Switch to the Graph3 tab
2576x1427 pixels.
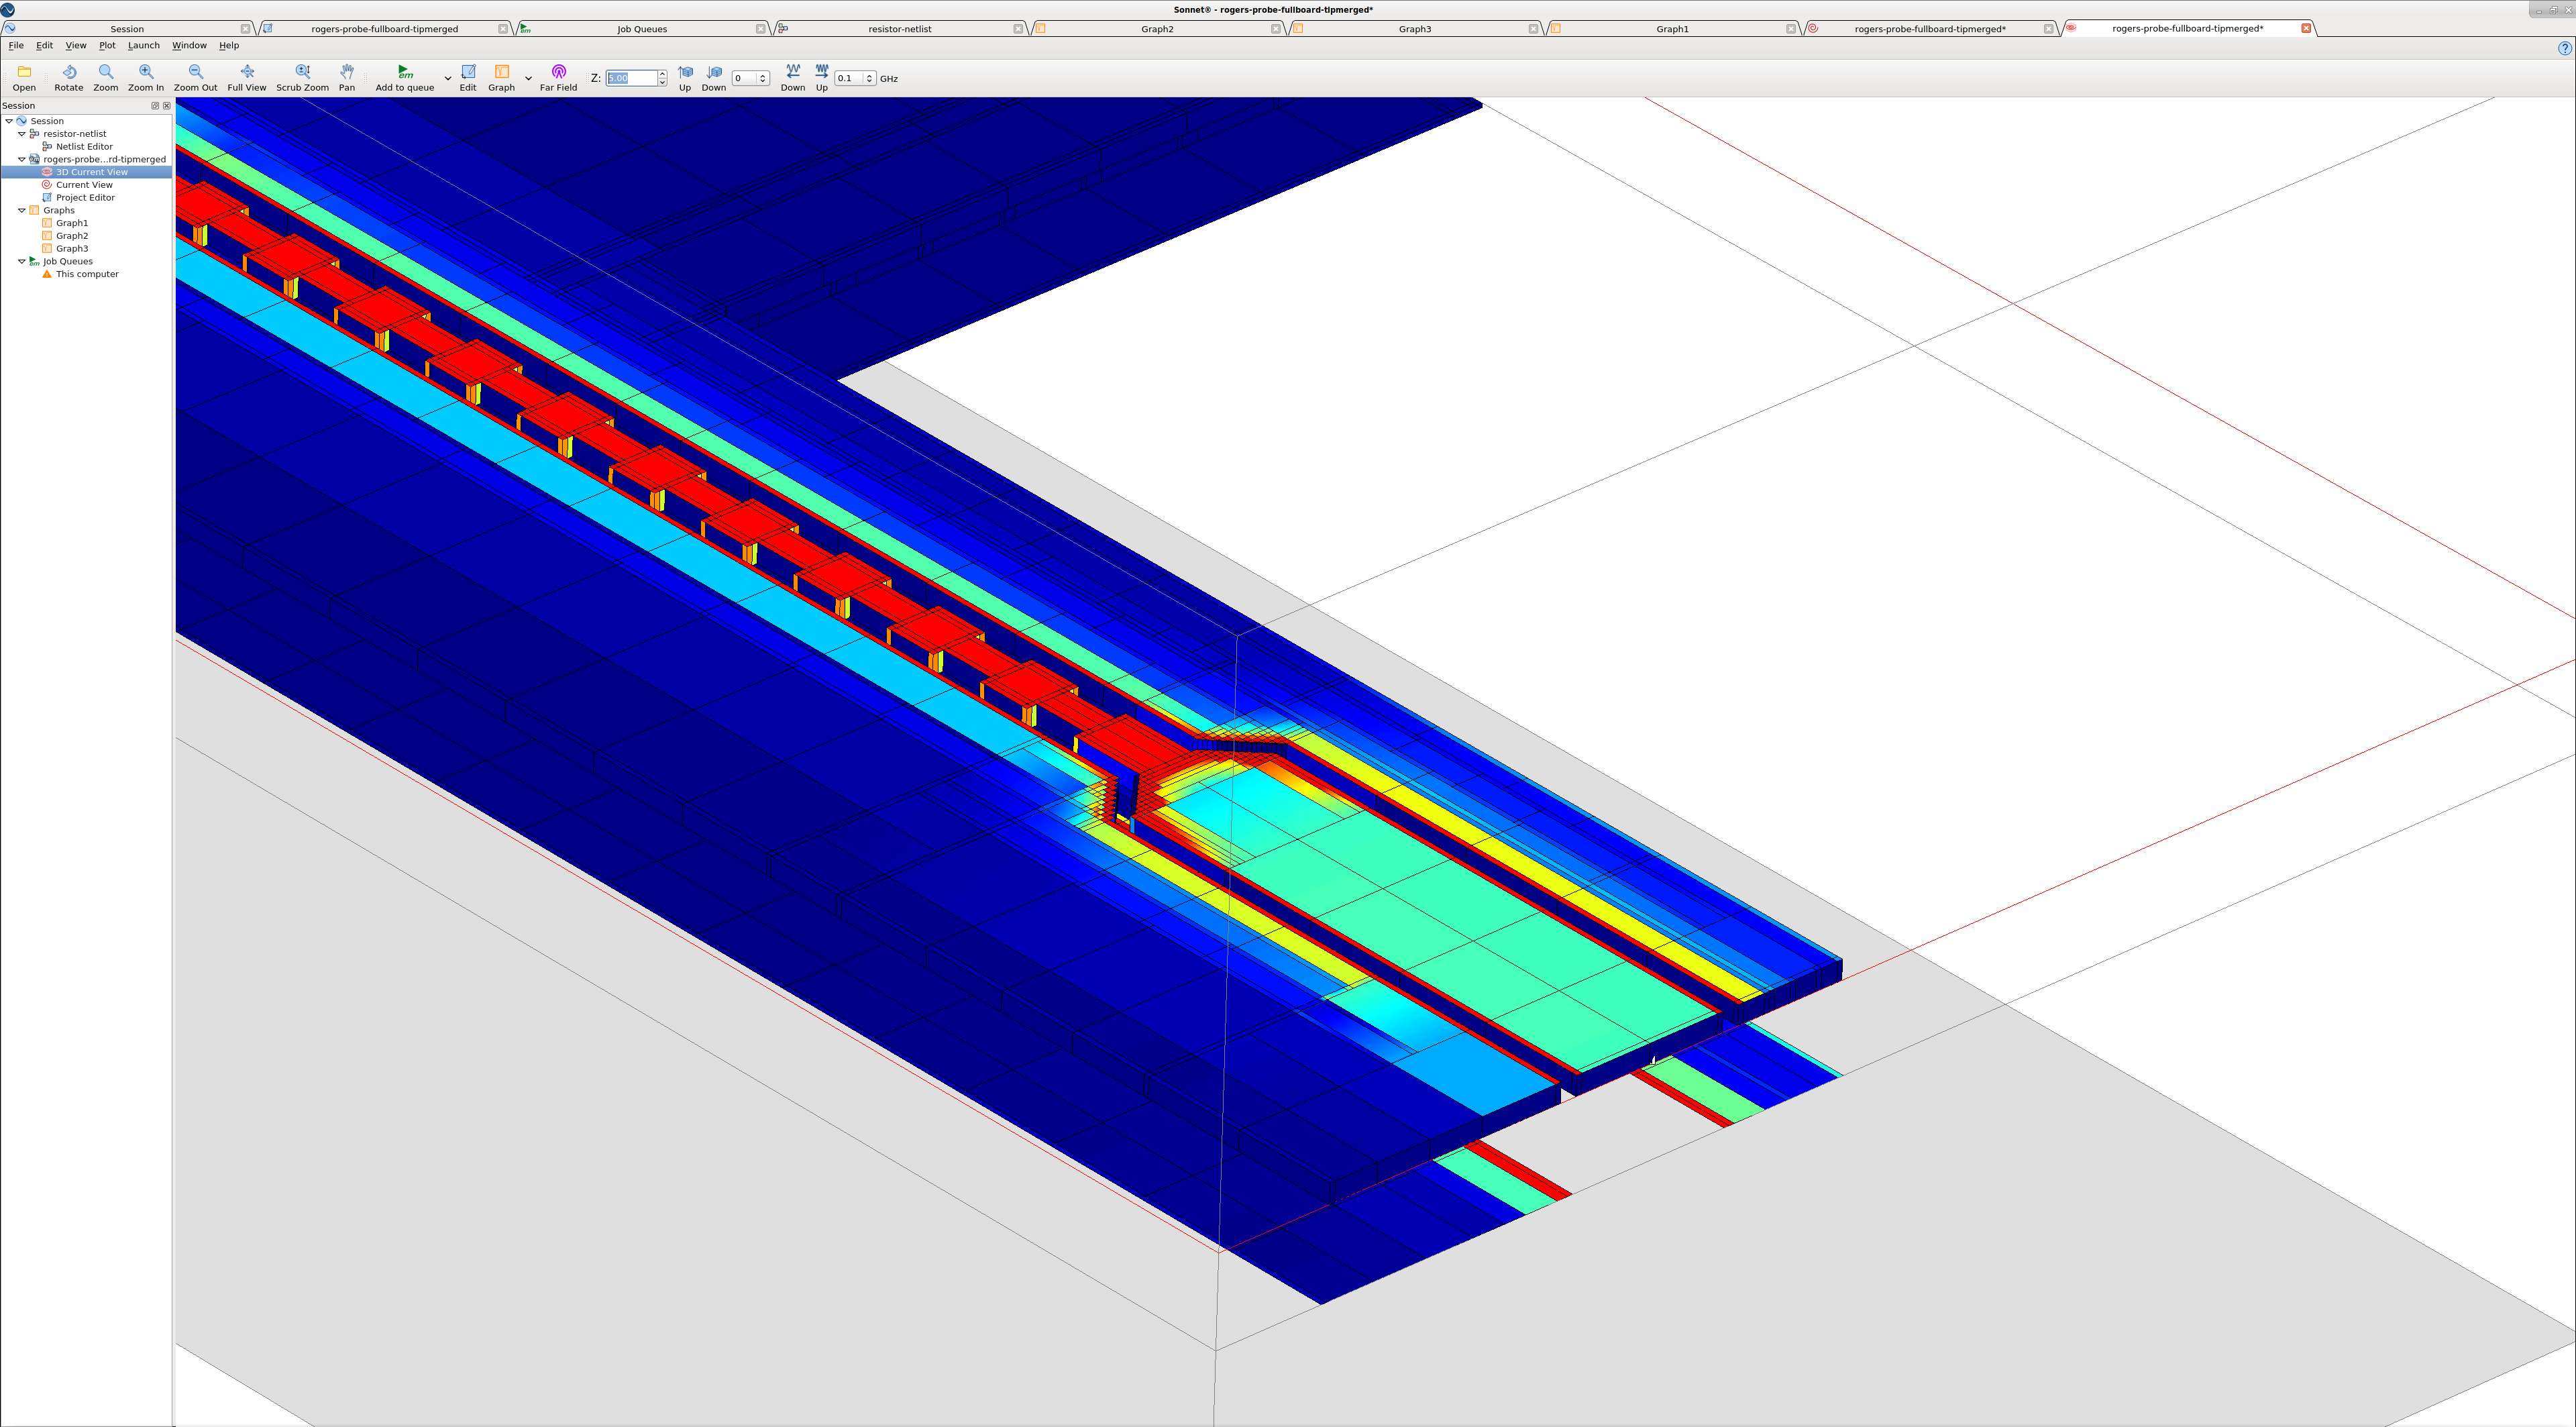click(x=1415, y=29)
